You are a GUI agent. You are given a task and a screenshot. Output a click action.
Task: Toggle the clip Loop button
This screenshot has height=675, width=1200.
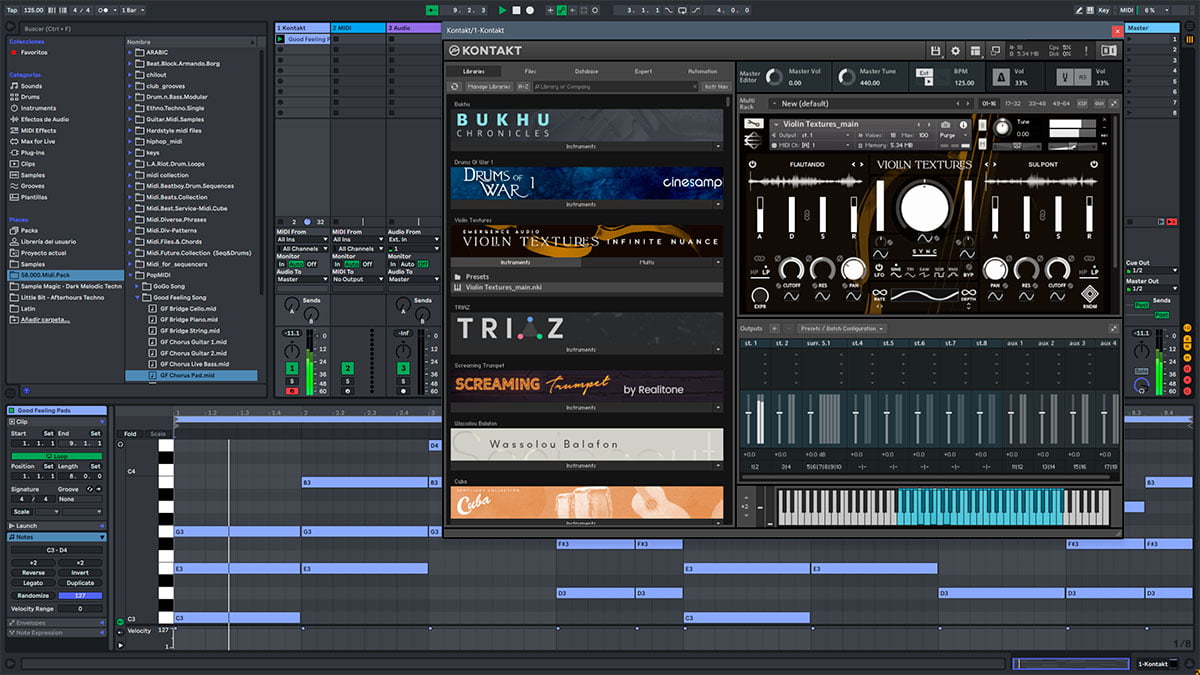point(56,456)
